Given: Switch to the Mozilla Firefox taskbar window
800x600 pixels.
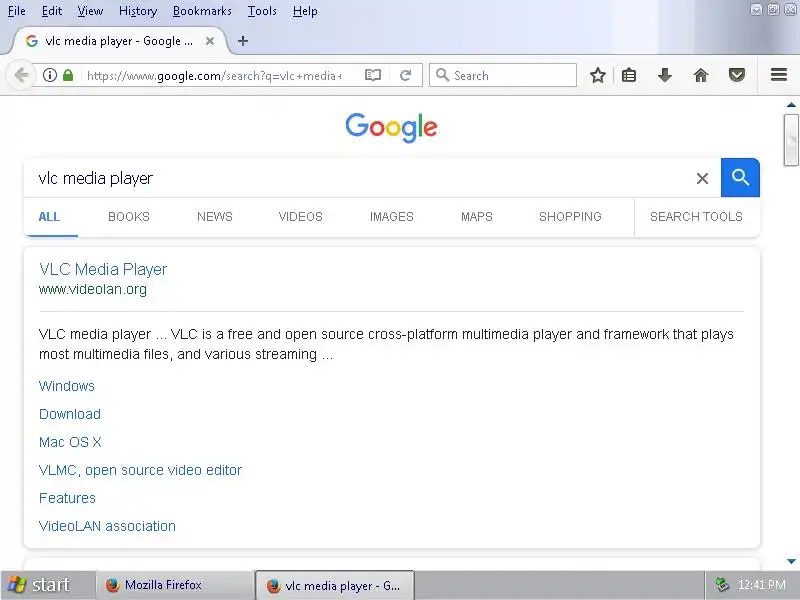Looking at the screenshot, I should [x=174, y=585].
